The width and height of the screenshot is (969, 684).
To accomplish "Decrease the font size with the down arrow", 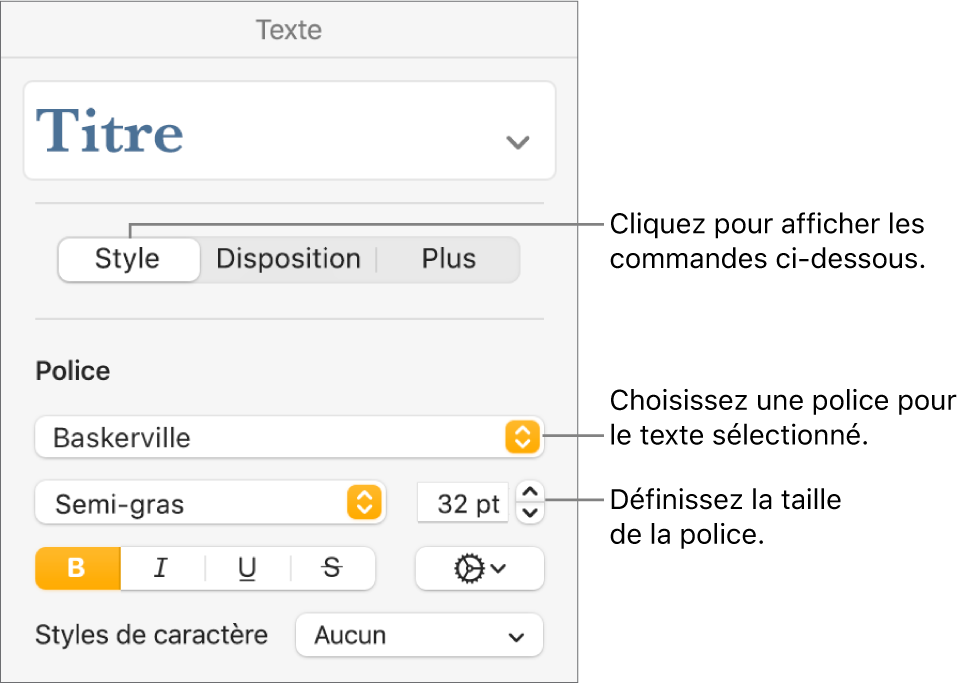I will [x=530, y=513].
